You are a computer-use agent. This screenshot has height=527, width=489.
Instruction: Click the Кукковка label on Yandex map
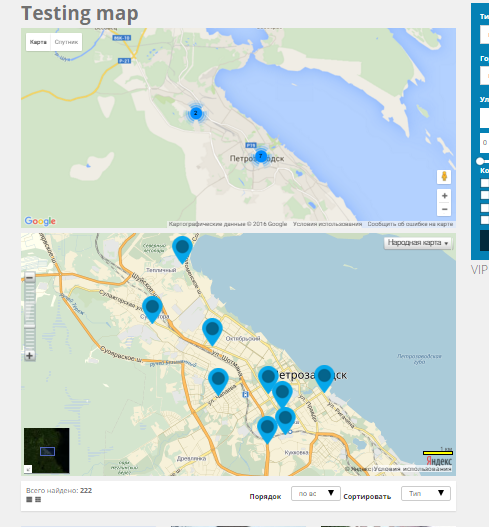coord(296,452)
